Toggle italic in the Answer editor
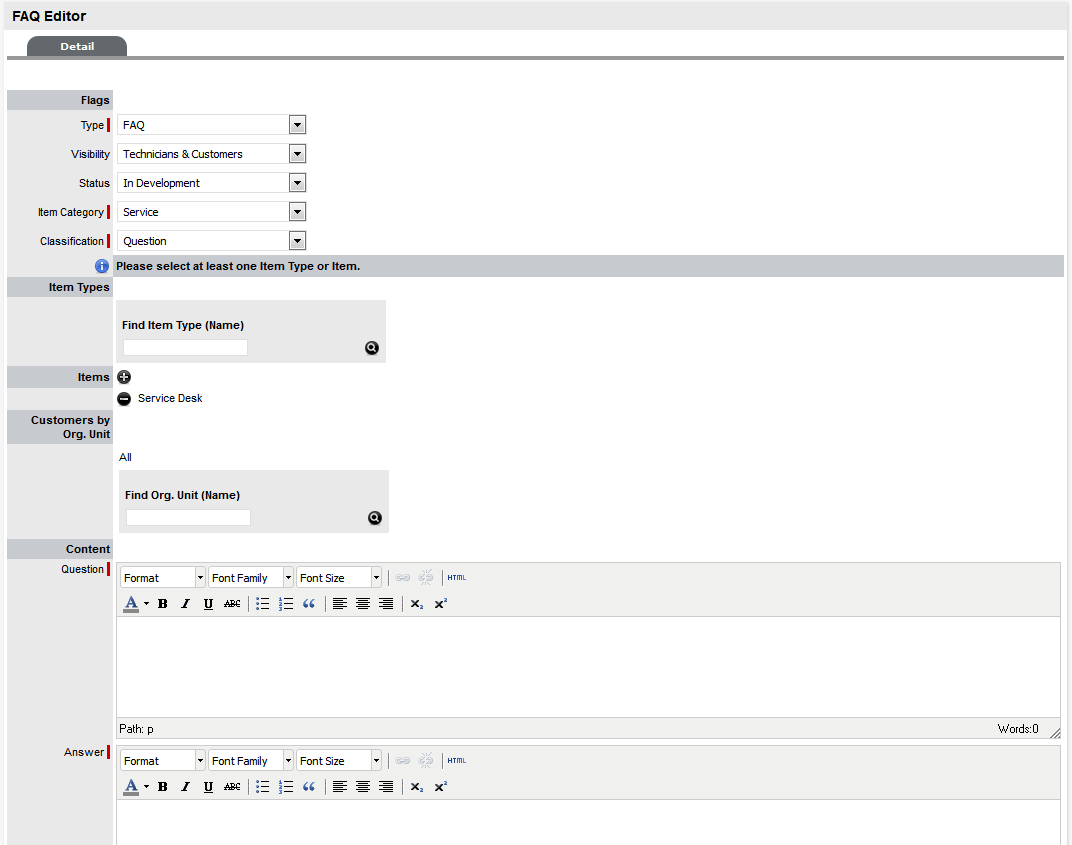Screen dimensions: 1072x845 coord(185,787)
